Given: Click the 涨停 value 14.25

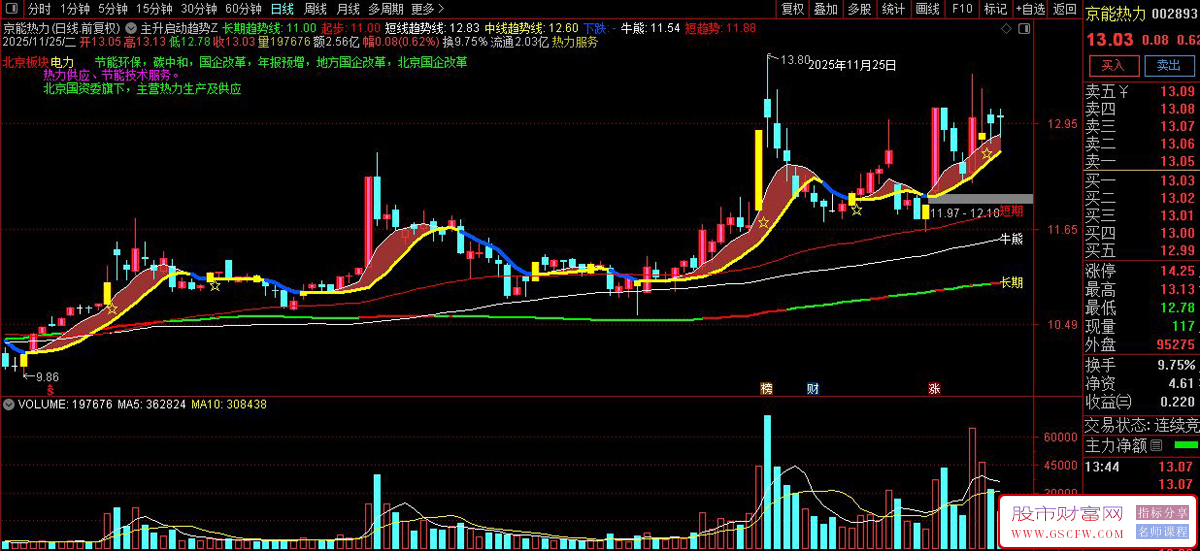Looking at the screenshot, I should (1180, 271).
